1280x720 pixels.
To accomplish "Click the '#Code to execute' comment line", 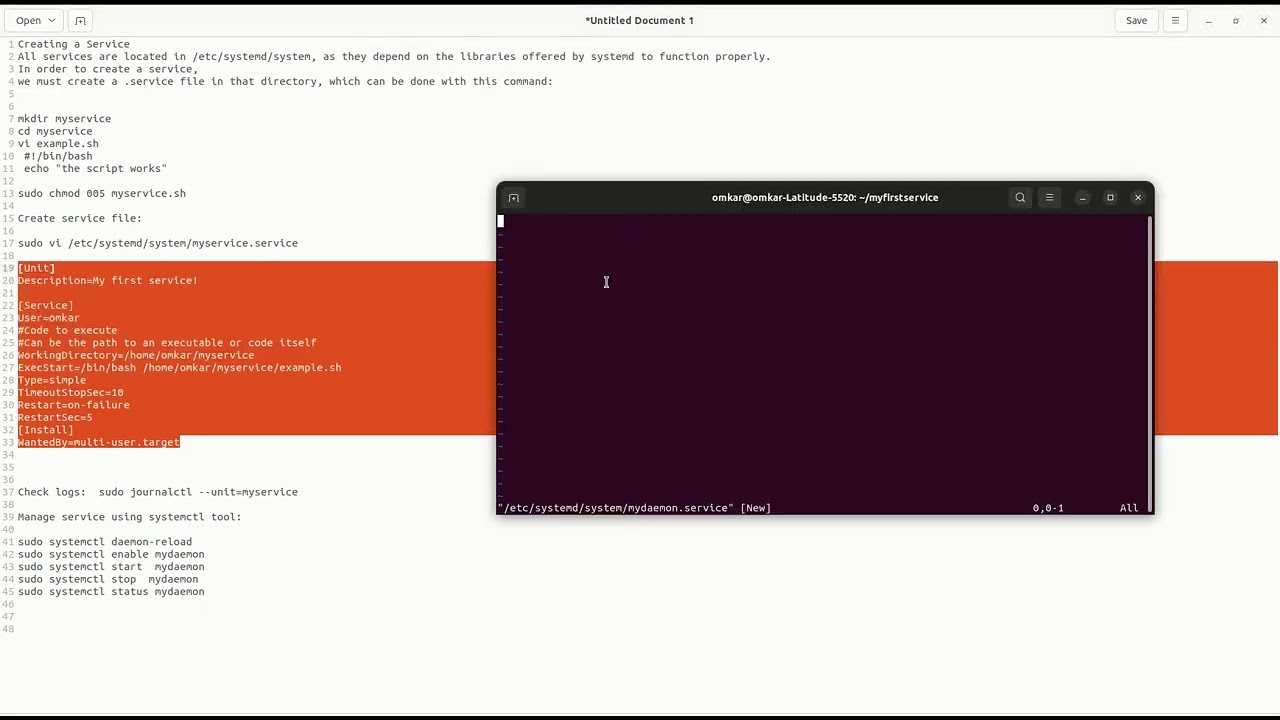I will tap(67, 331).
